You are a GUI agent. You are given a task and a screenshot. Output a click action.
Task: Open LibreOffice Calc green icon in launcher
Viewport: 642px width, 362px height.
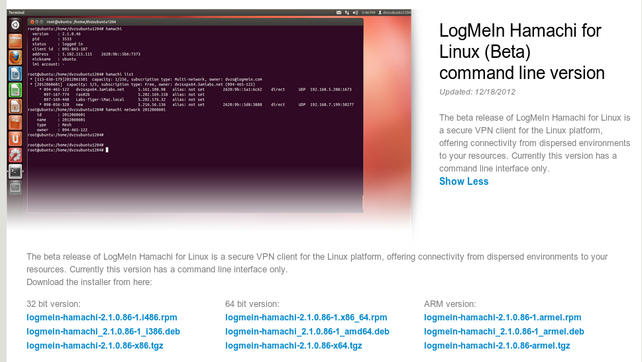pos(15,90)
